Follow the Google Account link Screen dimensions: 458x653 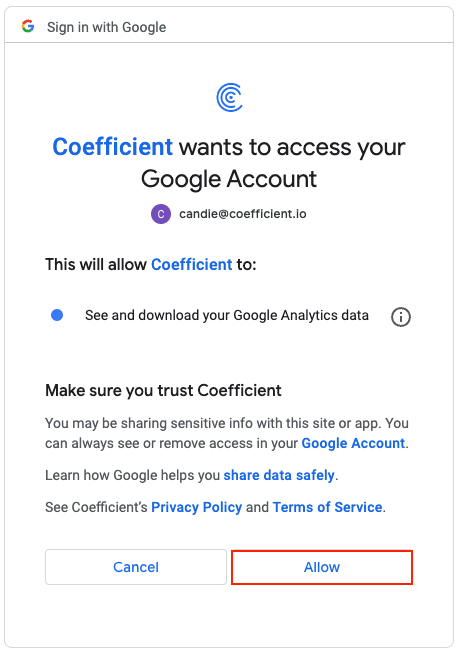pyautogui.click(x=353, y=443)
